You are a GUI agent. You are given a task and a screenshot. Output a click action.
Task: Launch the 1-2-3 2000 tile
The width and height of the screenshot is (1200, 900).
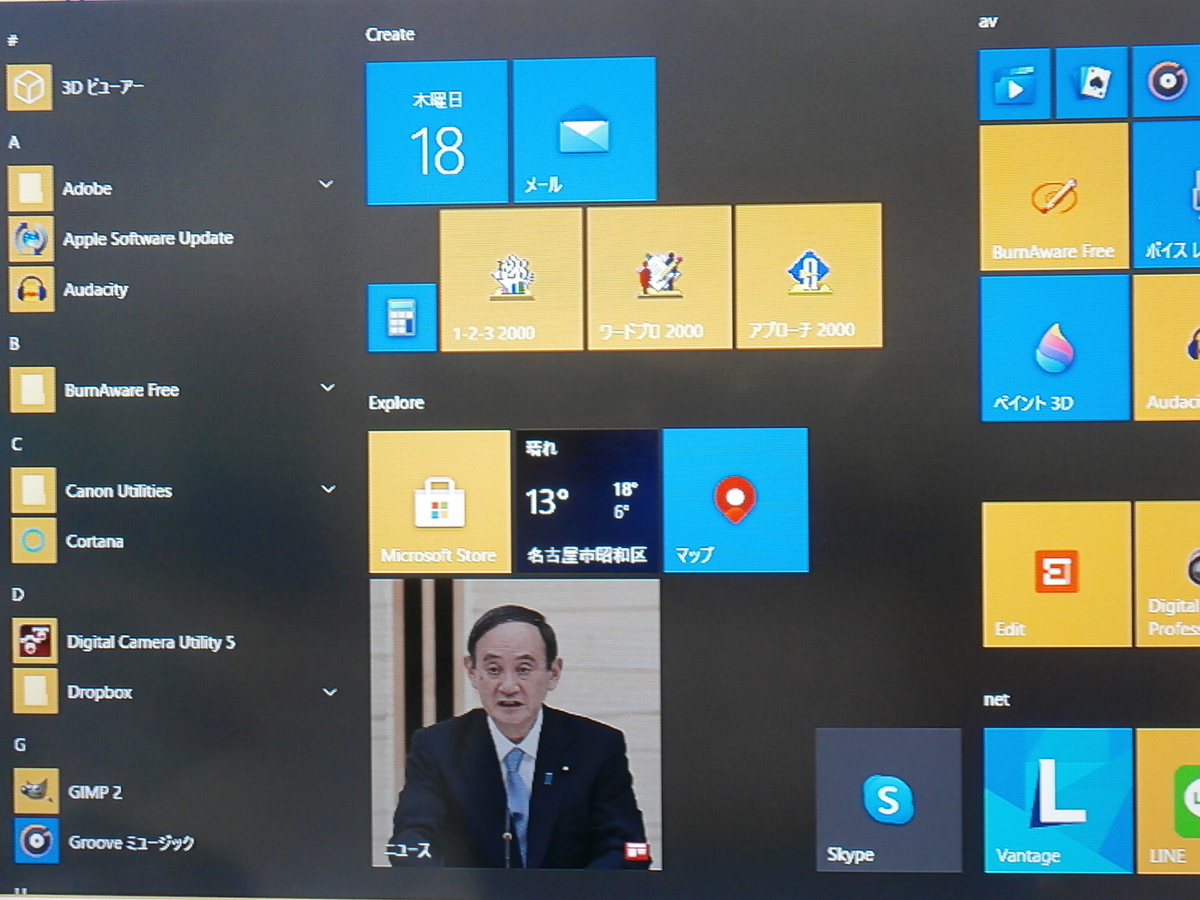coord(511,279)
